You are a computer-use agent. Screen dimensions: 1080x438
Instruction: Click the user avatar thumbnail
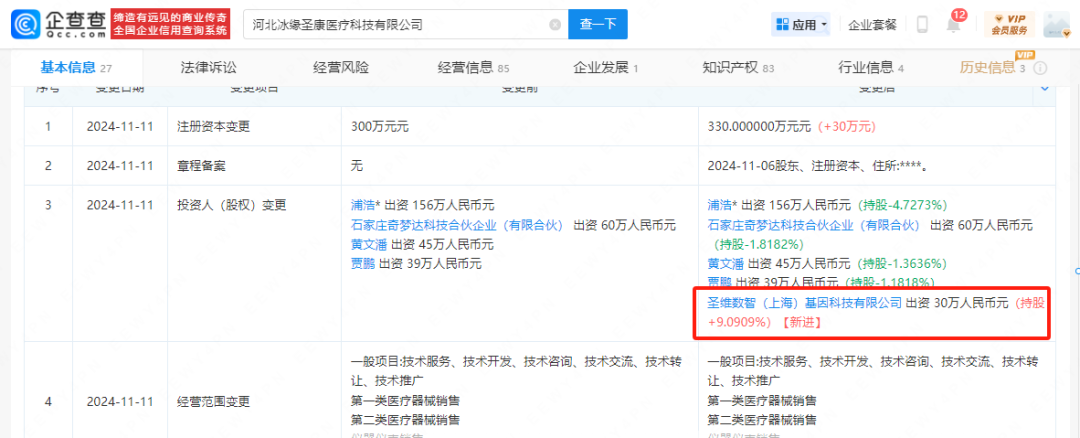click(x=1057, y=24)
